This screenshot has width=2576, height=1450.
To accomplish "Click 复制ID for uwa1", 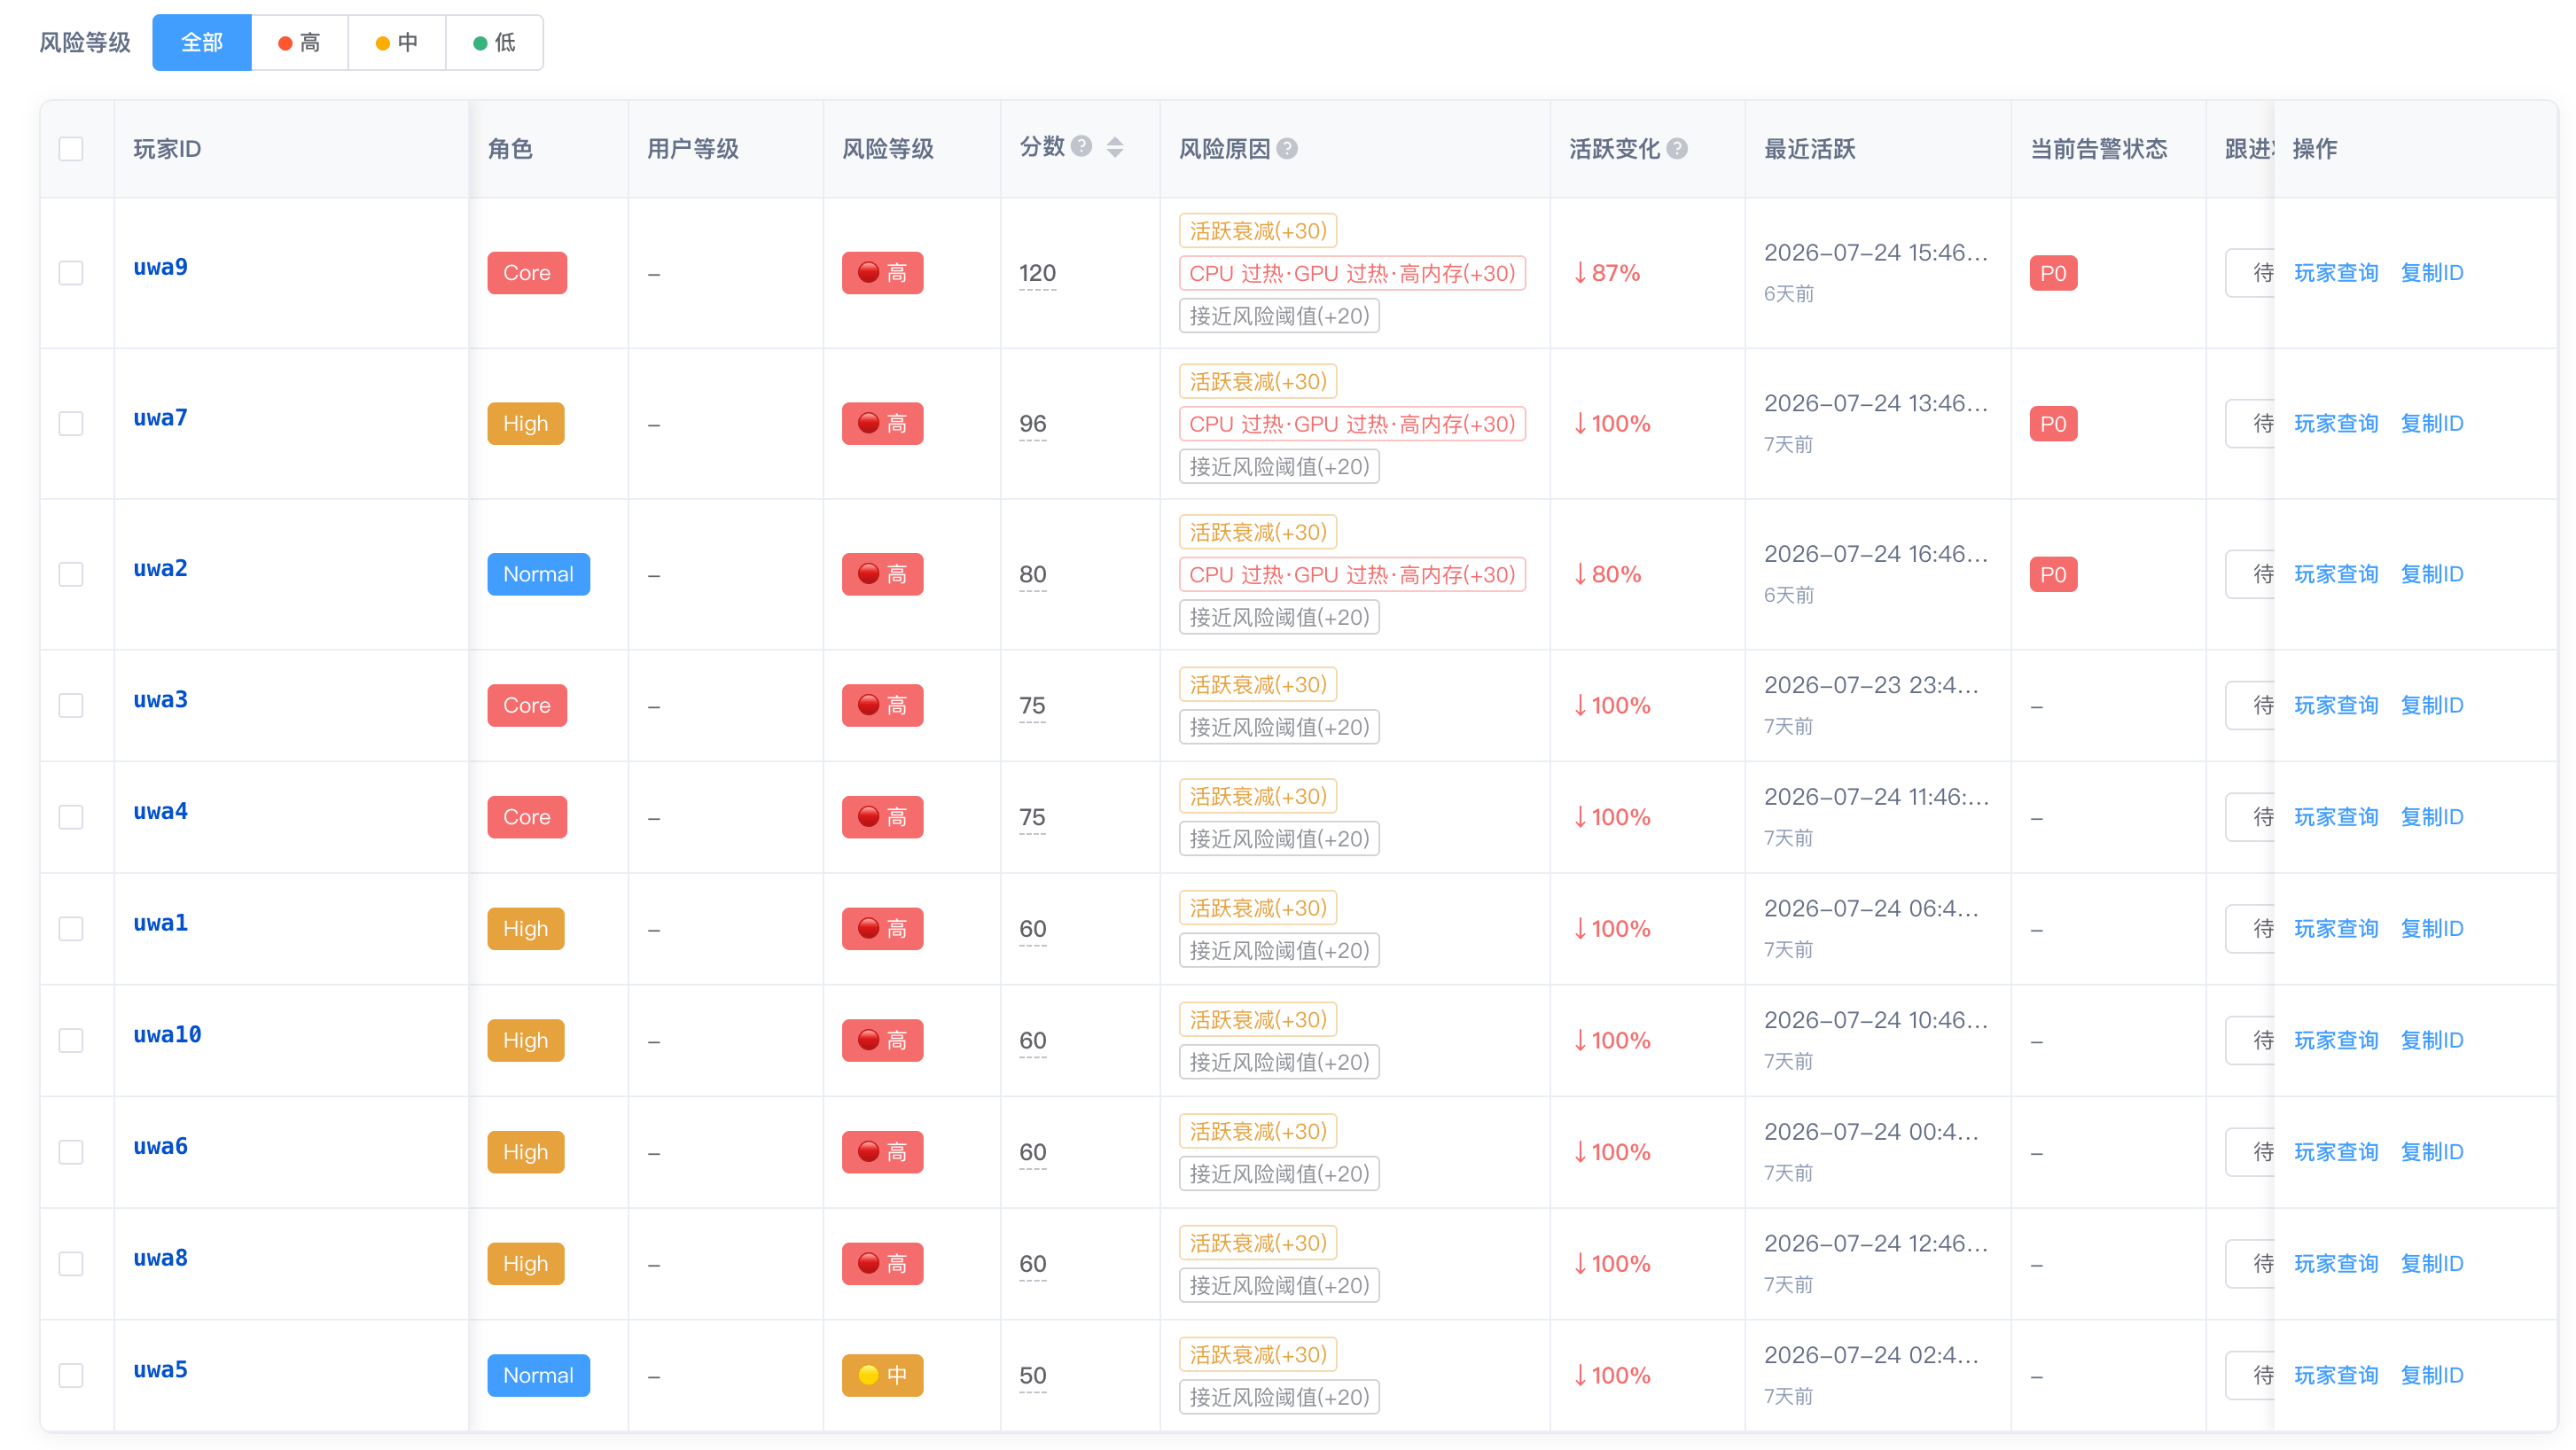I will point(2432,929).
